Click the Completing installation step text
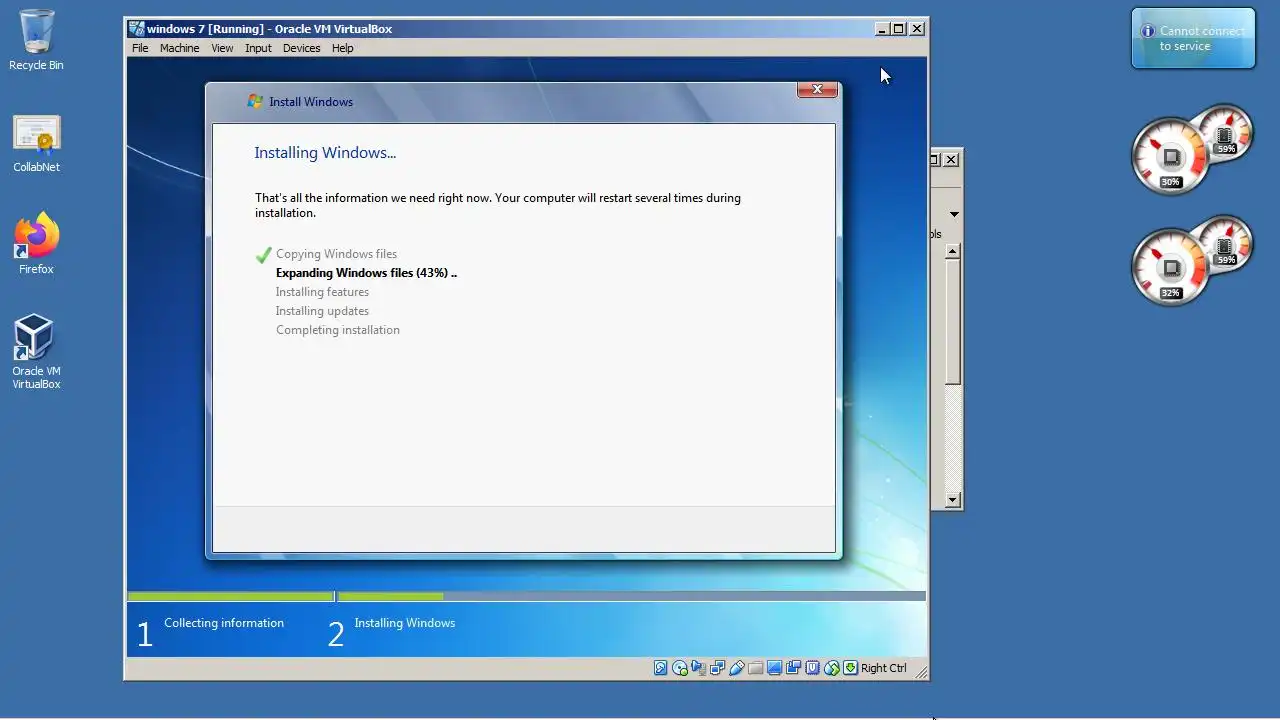This screenshot has height=720, width=1280. tap(338, 330)
